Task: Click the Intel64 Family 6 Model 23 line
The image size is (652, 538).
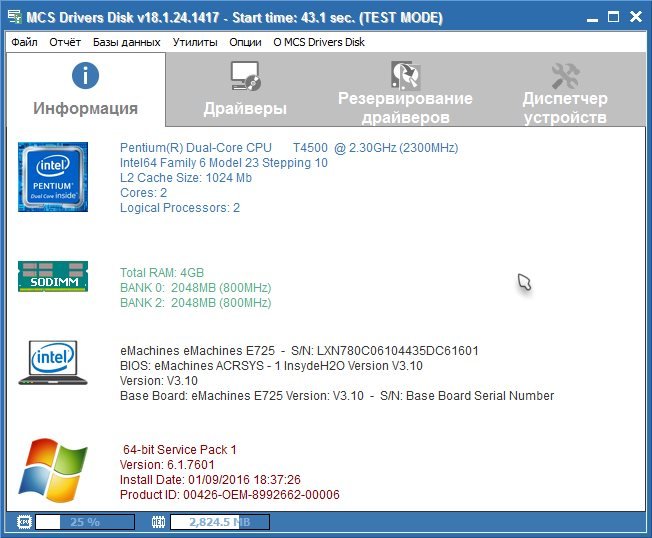Action: click(x=224, y=163)
